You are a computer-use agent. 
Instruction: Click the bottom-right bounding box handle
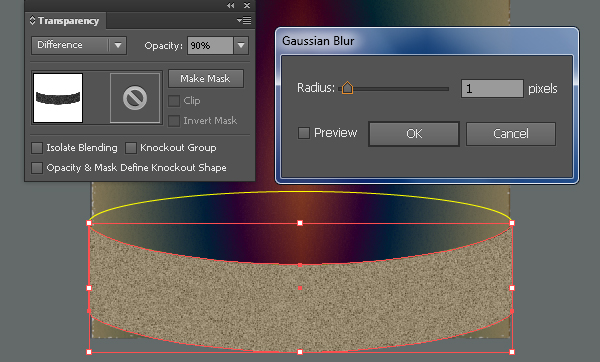pyautogui.click(x=512, y=352)
